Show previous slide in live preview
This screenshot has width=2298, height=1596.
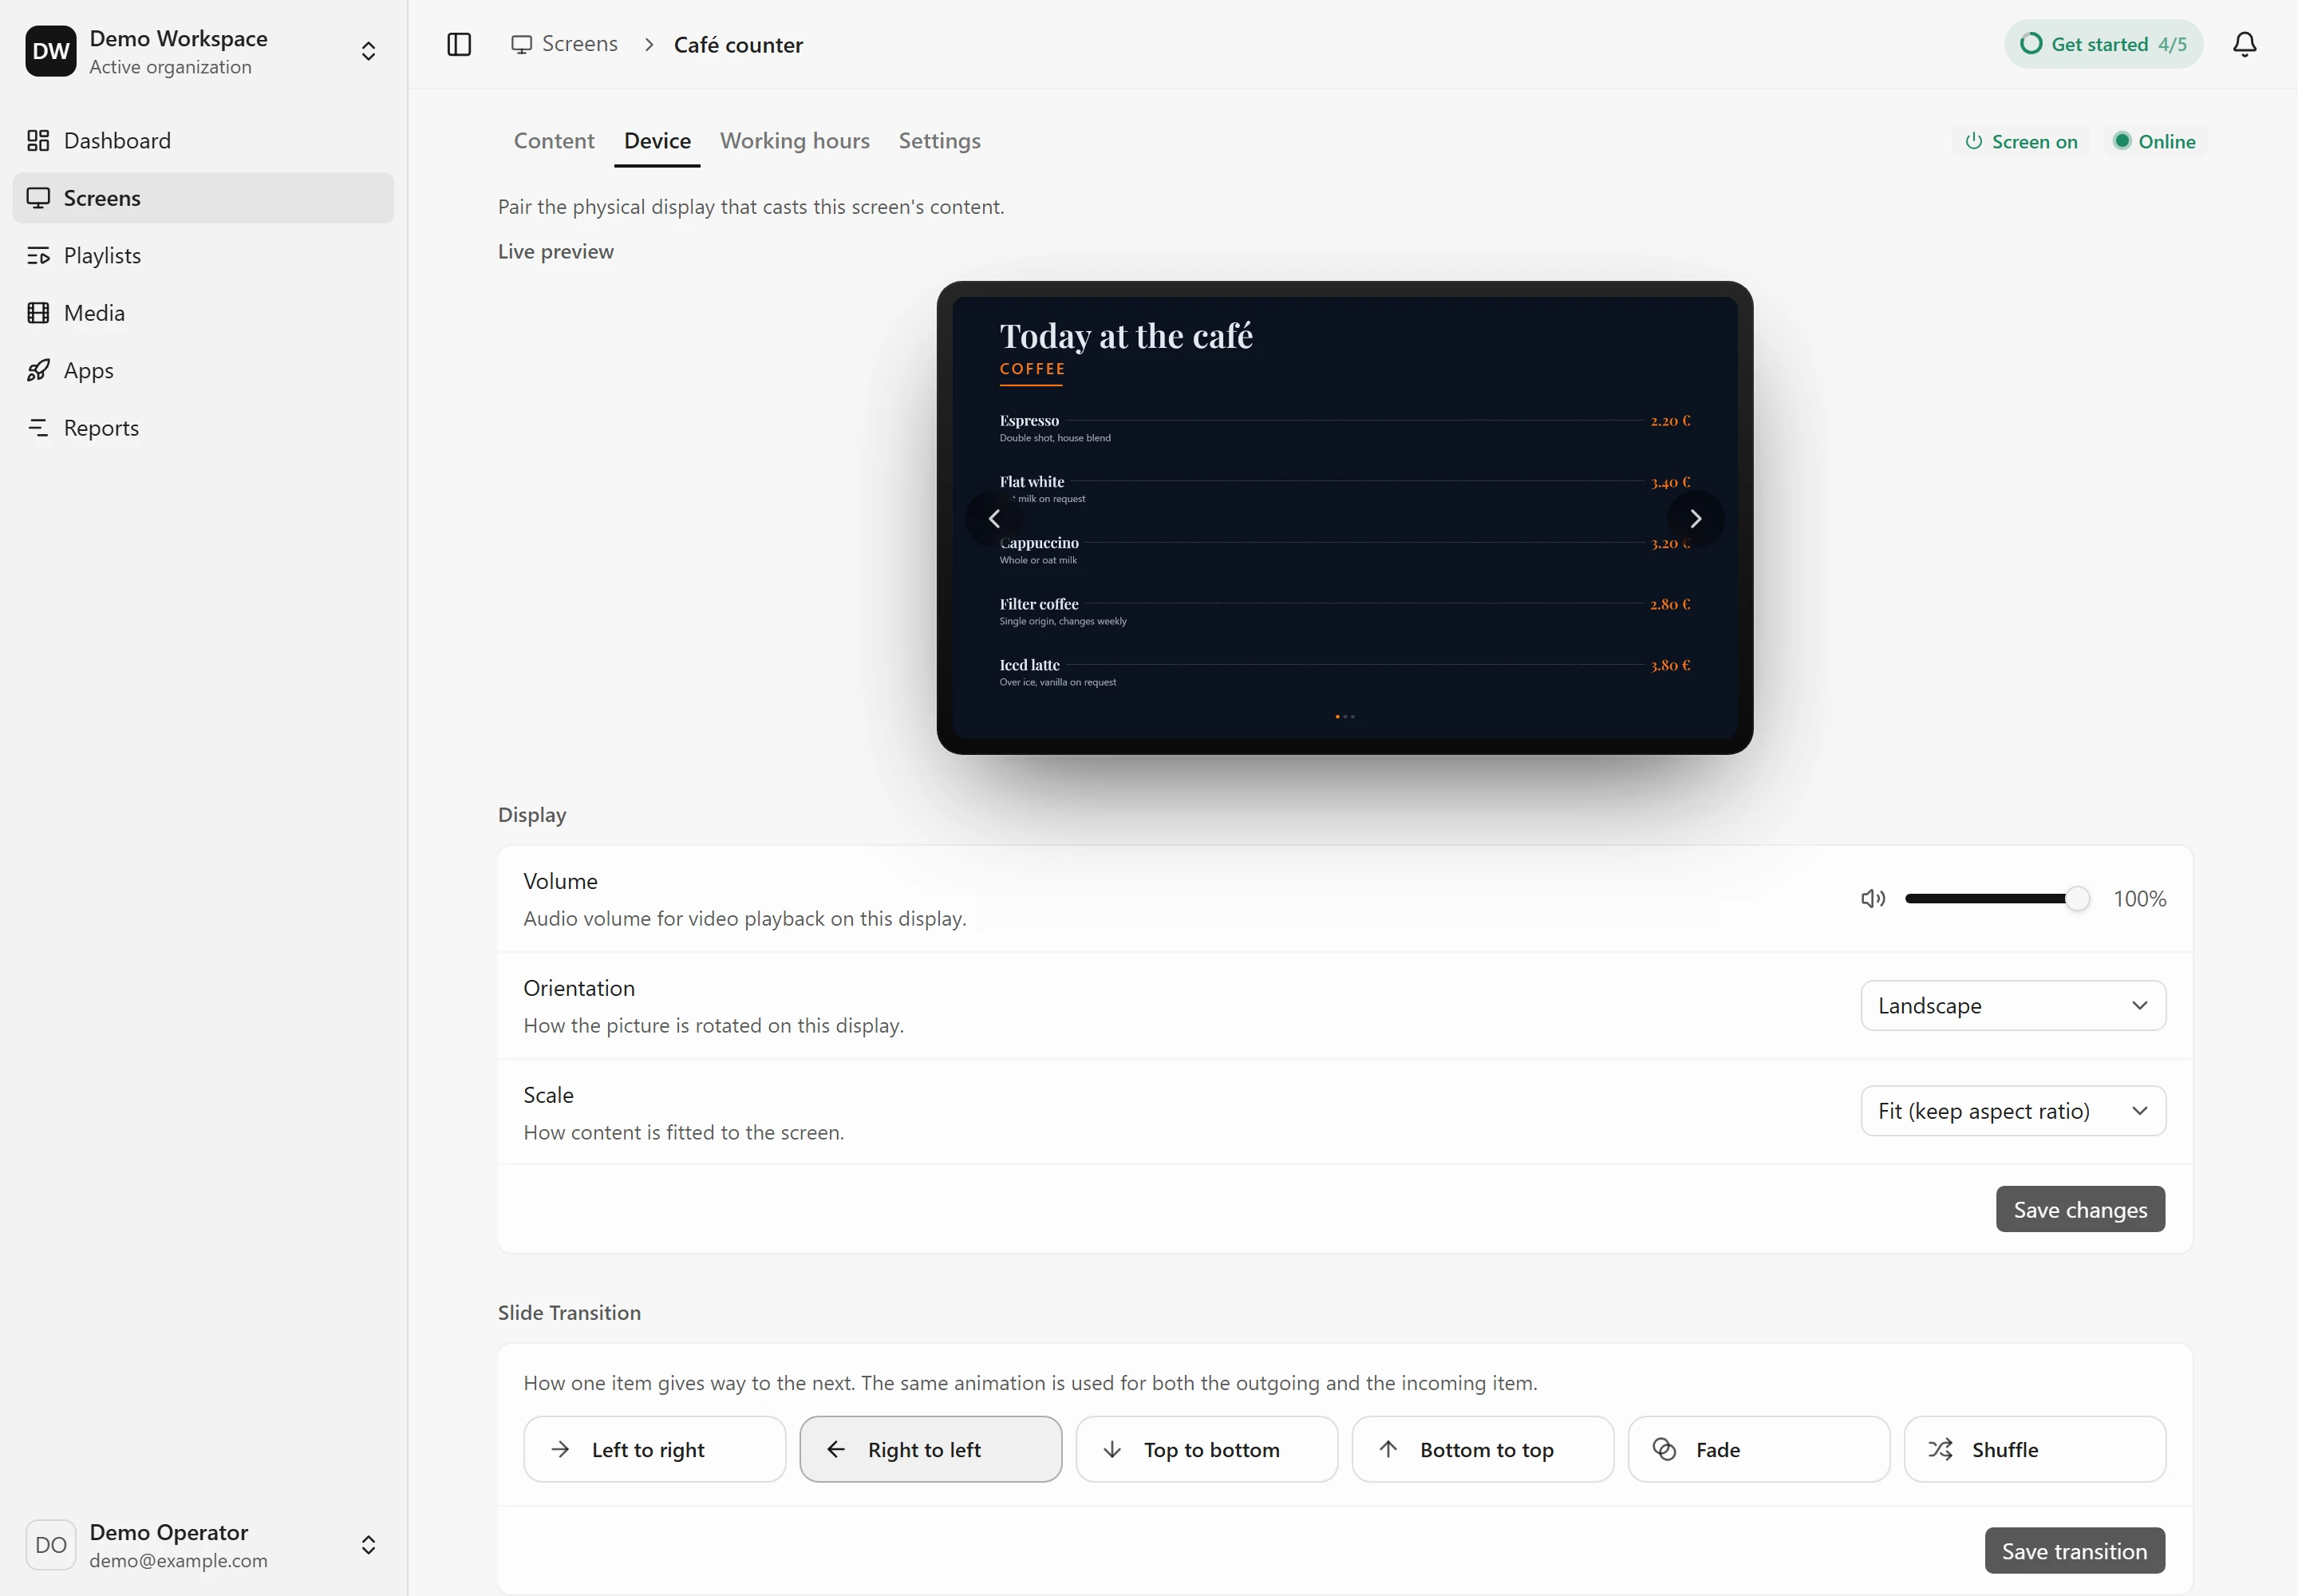(994, 518)
